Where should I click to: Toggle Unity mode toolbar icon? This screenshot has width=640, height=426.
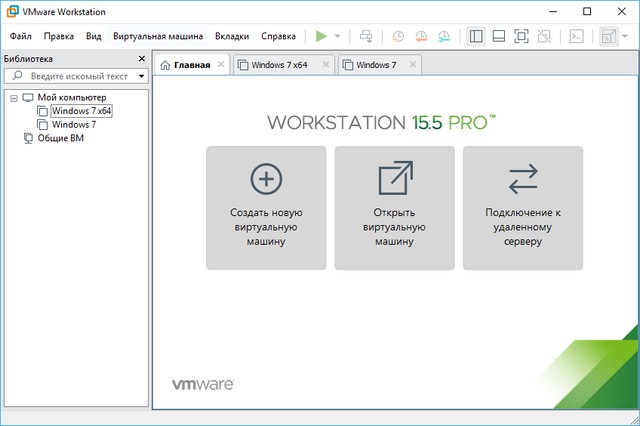point(544,36)
